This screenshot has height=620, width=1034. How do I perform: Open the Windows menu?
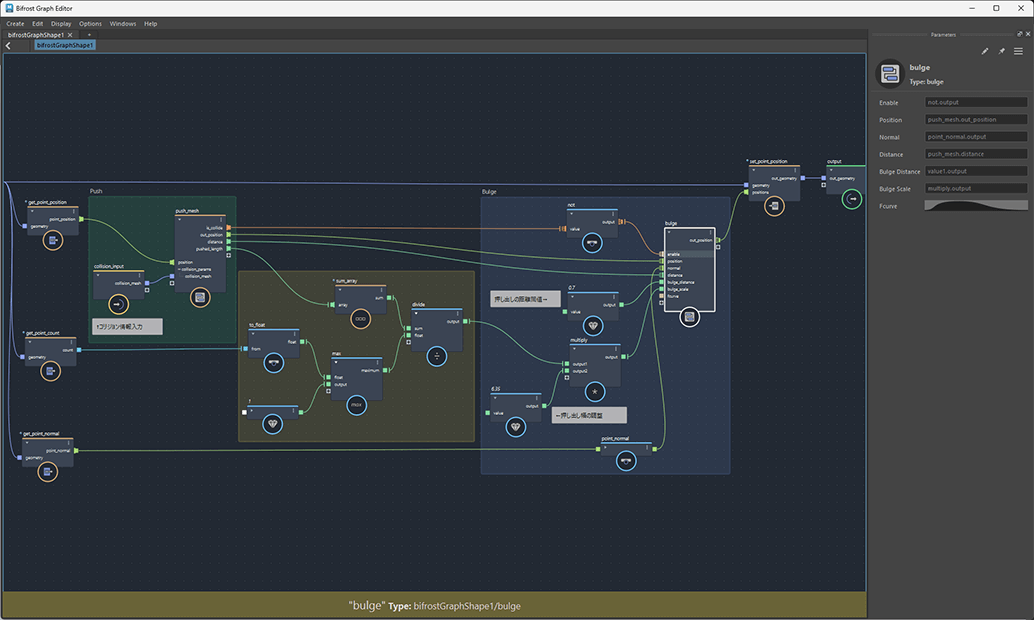pyautogui.click(x=123, y=24)
